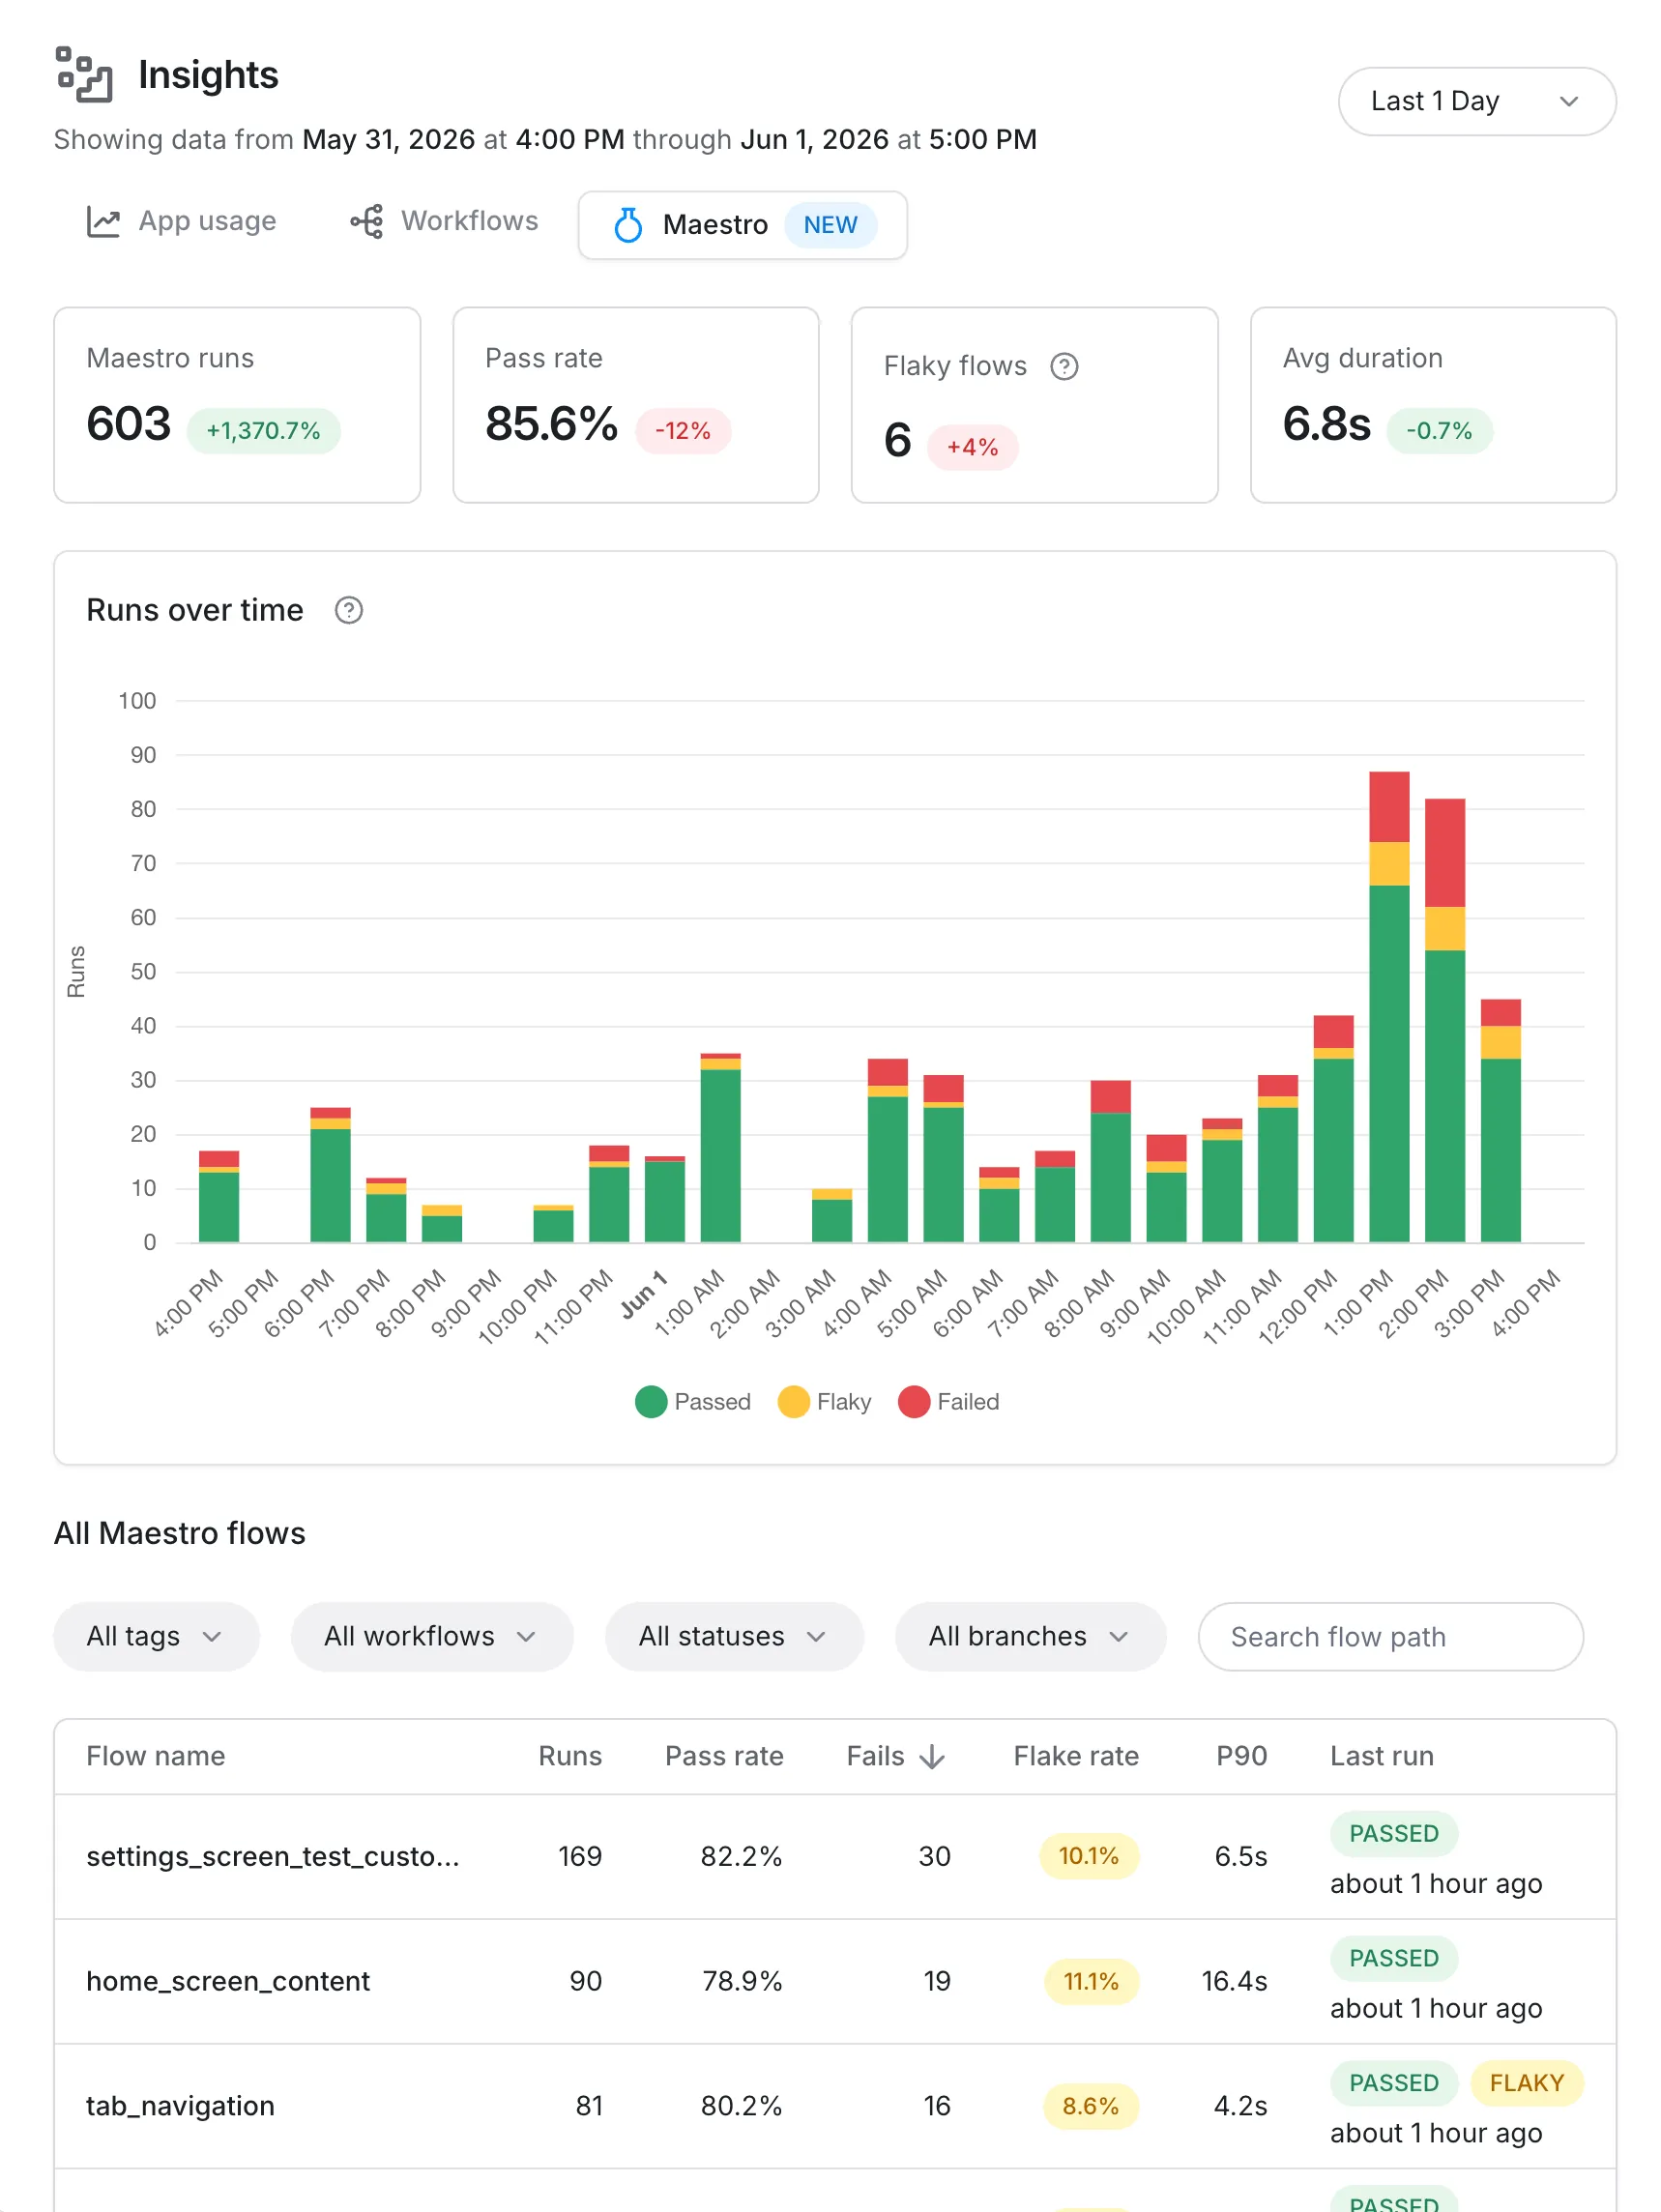This screenshot has width=1661, height=2212.
Task: Toggle the Failed series in chart legend
Action: [x=948, y=1402]
